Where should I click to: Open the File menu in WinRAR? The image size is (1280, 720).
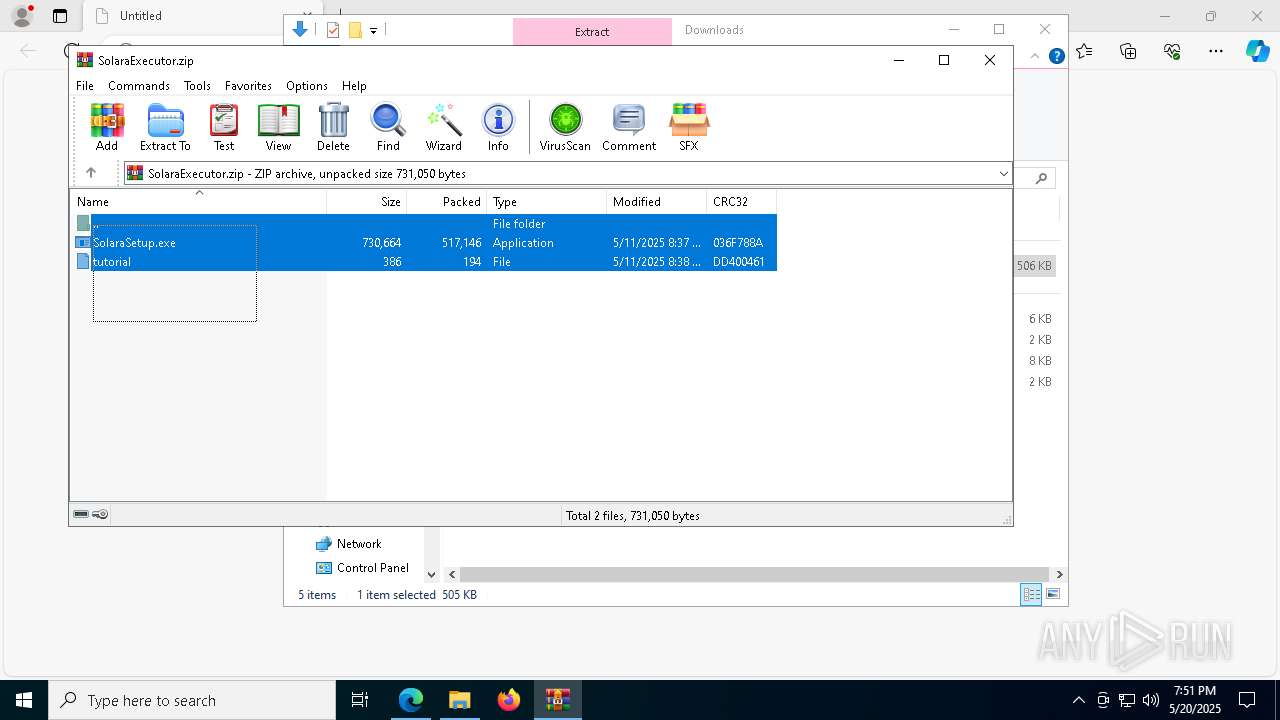click(85, 86)
